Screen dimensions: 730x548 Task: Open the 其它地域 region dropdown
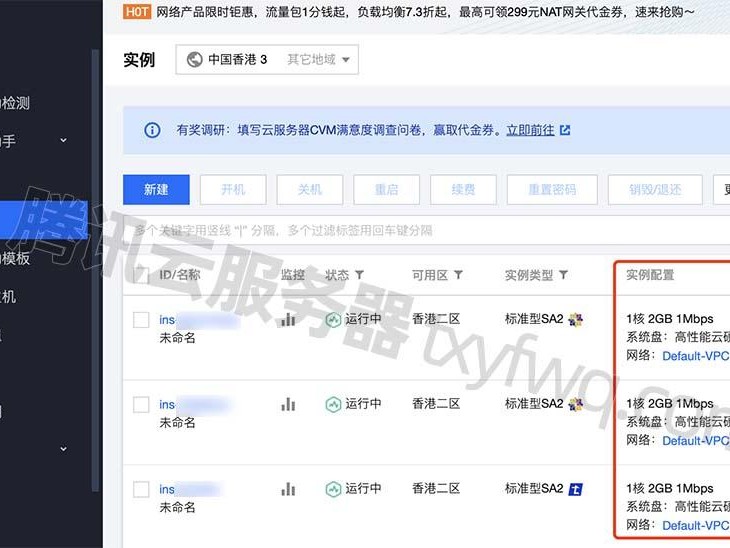pyautogui.click(x=318, y=60)
